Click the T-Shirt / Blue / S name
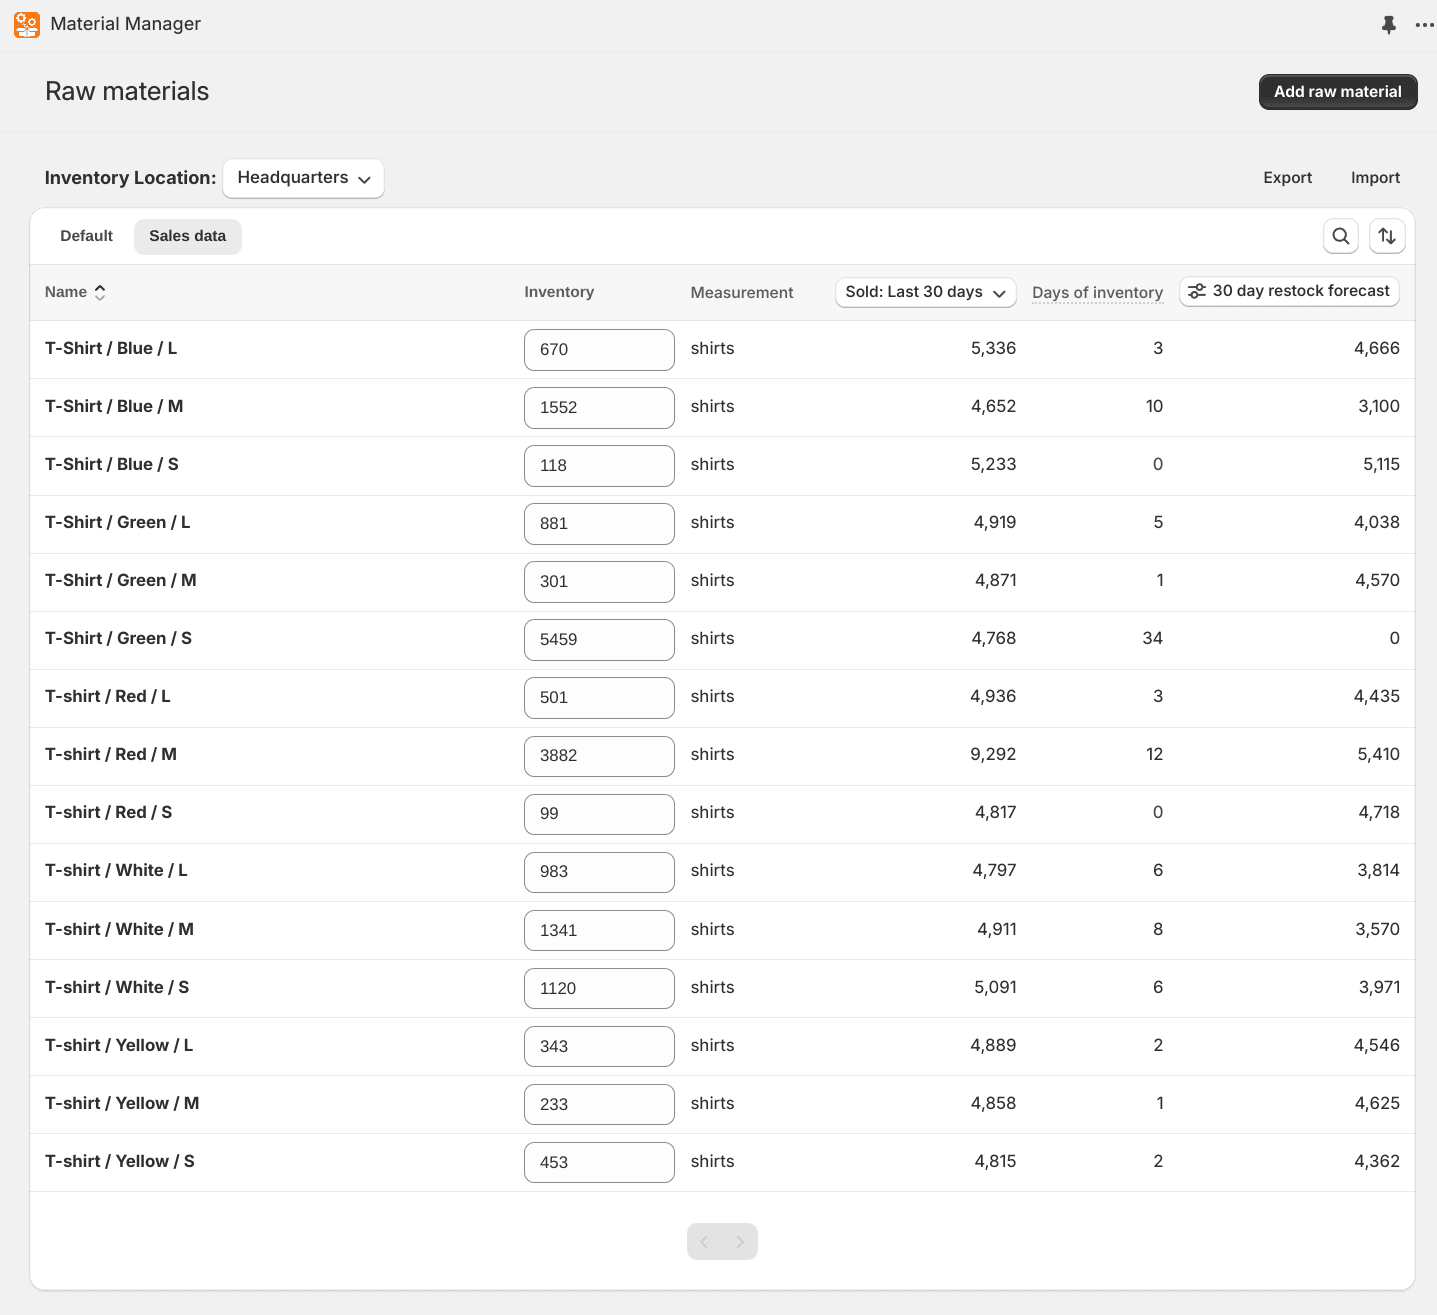1437x1315 pixels. pos(112,464)
